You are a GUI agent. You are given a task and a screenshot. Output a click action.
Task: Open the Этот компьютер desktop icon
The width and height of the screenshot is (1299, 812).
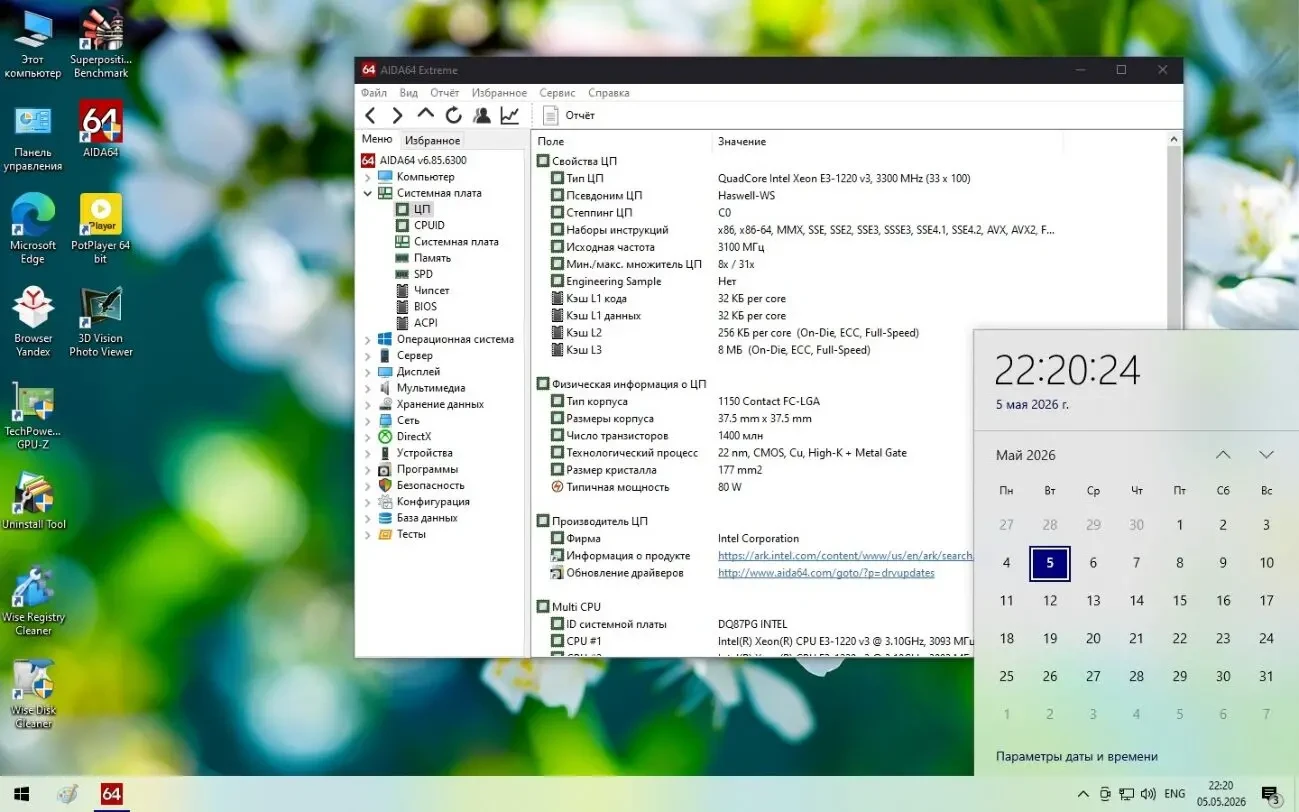click(33, 44)
